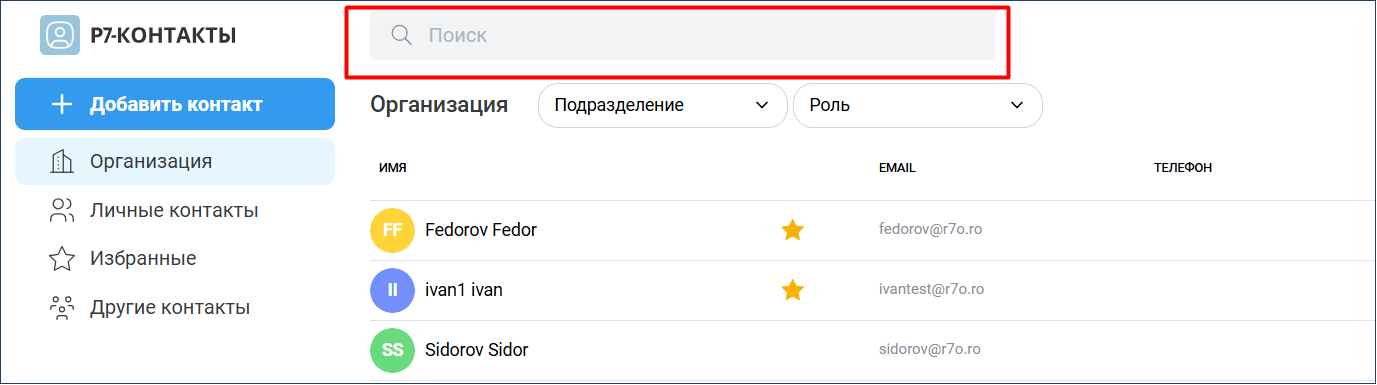This screenshot has width=1377, height=385.
Task: Click the yellow FF avatar circle
Action: click(x=392, y=231)
